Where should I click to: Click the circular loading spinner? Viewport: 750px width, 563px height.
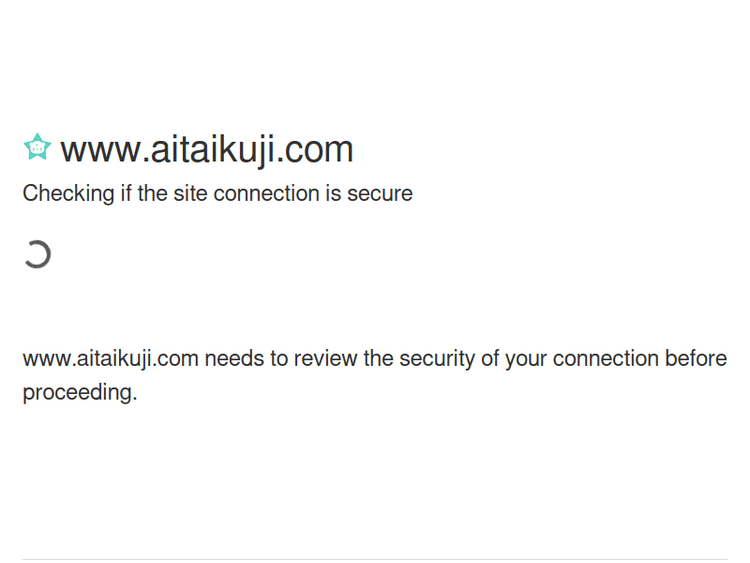click(x=37, y=255)
